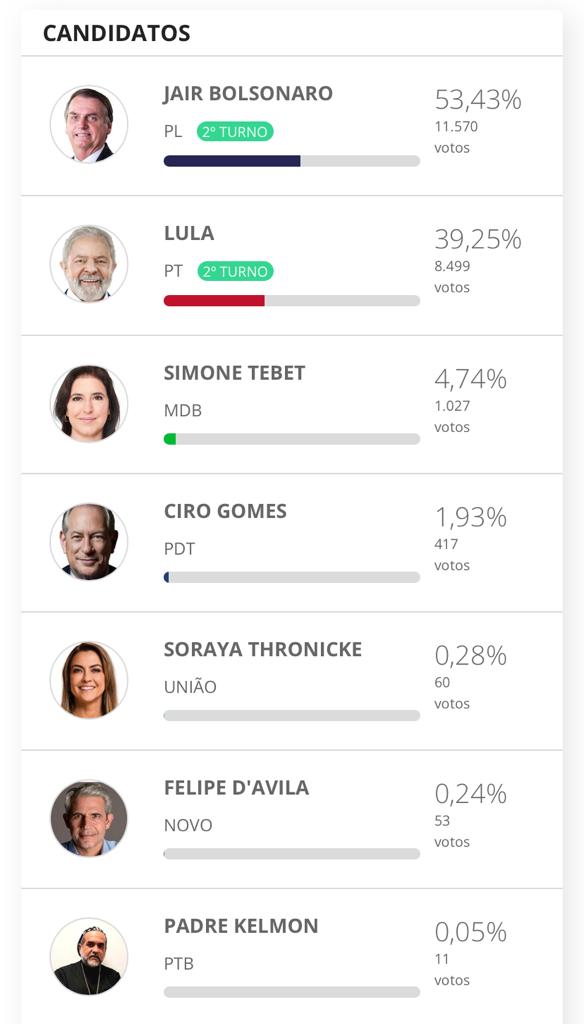
Task: Open the LULA candidate name link
Action: point(189,233)
